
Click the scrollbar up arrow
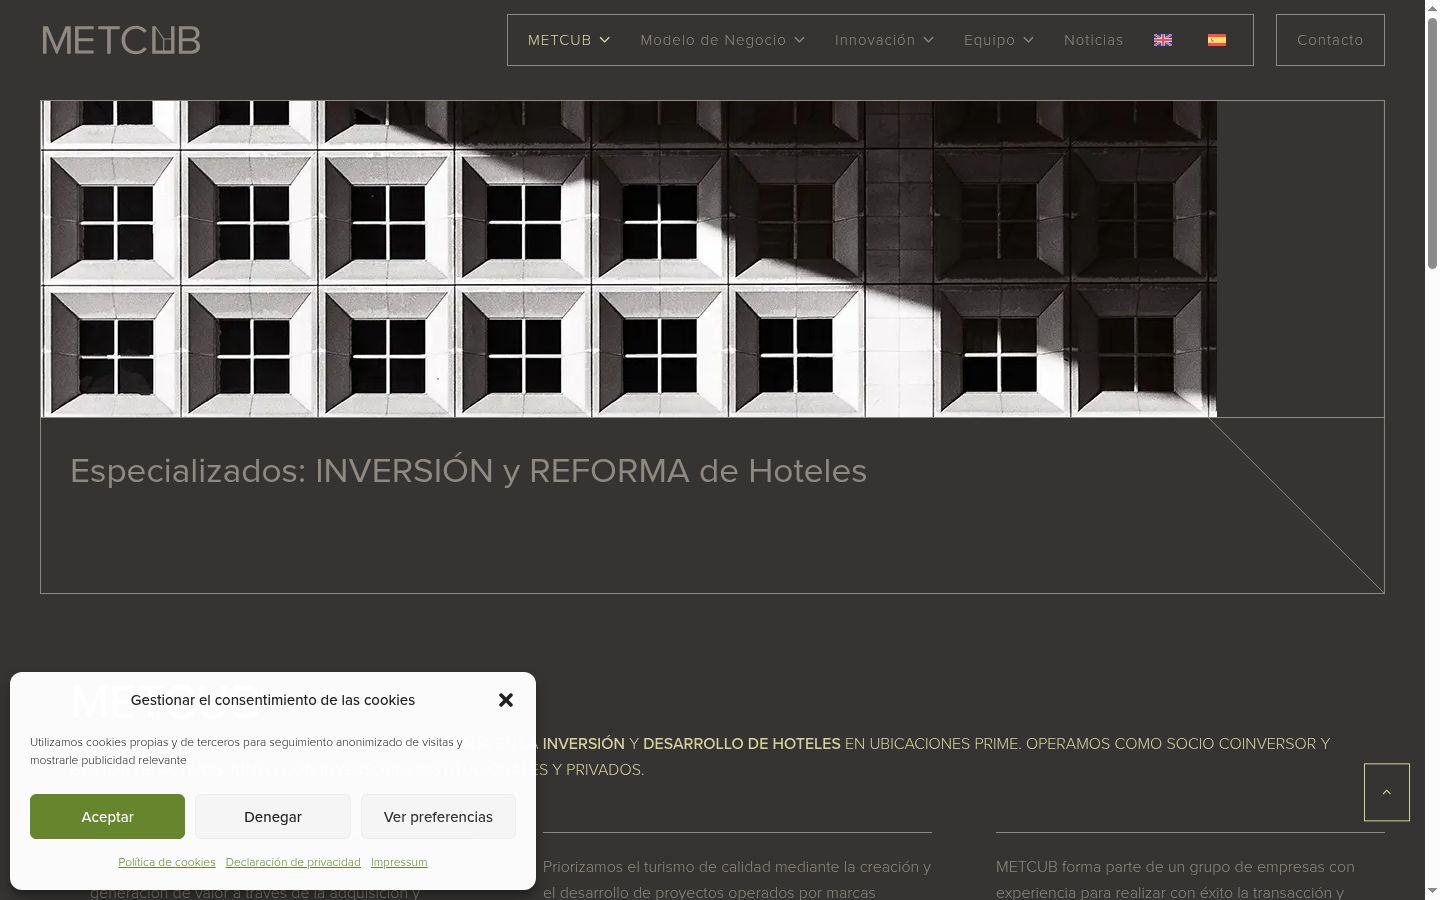(1432, 8)
